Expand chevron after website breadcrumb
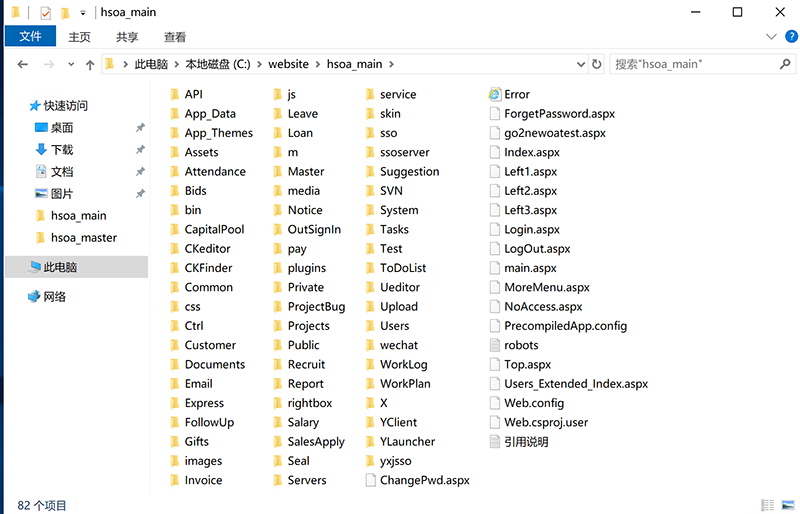This screenshot has width=800, height=514. tap(318, 64)
